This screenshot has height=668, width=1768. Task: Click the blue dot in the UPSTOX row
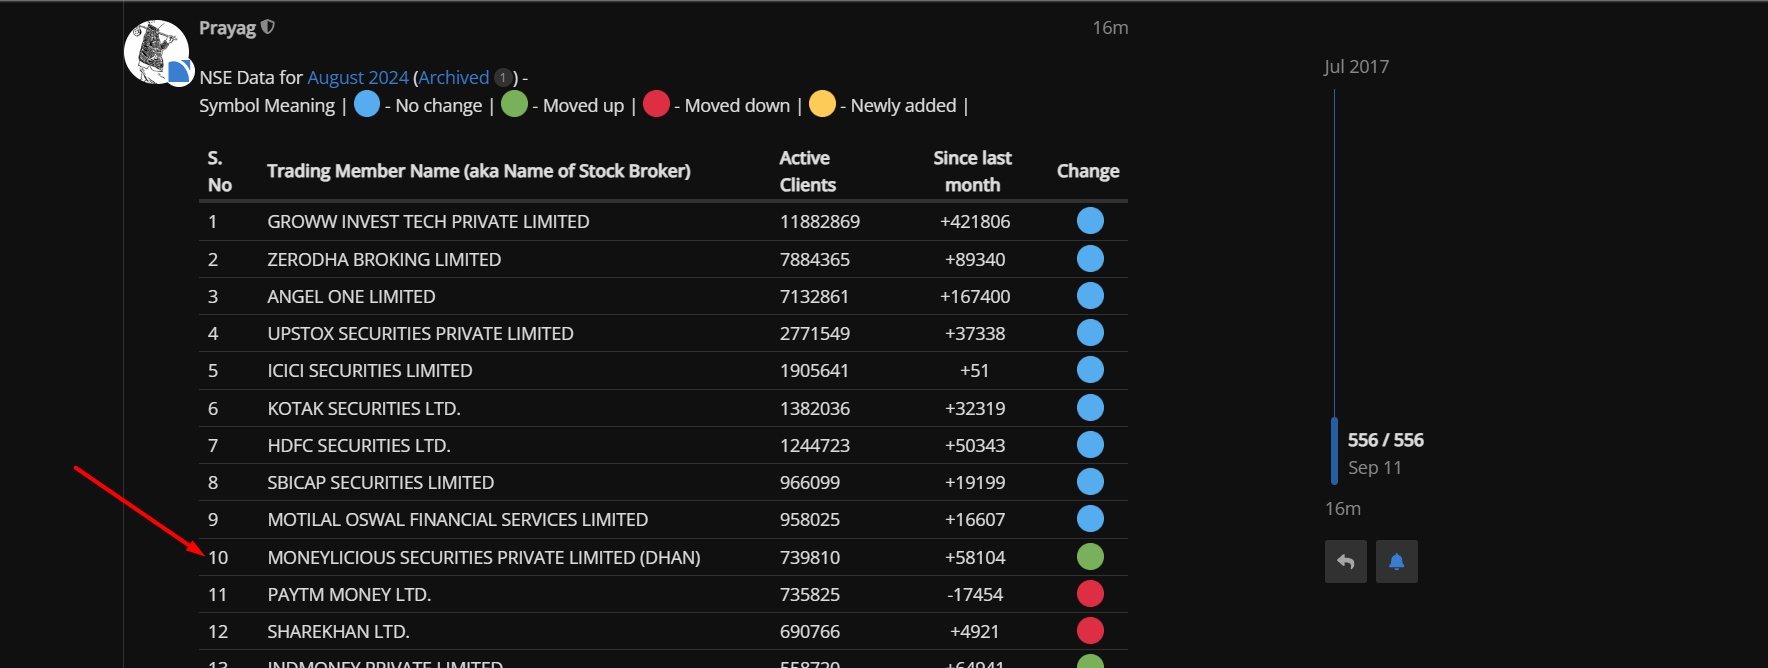point(1090,333)
